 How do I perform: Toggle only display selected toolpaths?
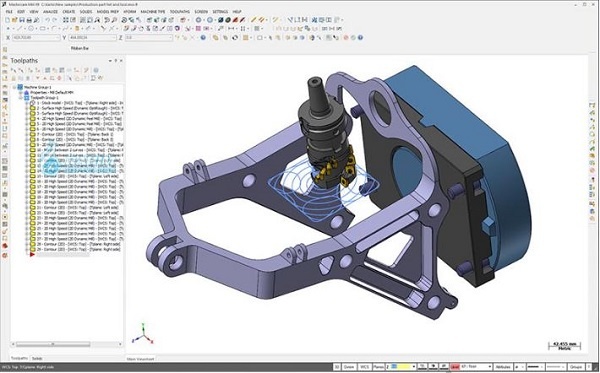coord(70,78)
